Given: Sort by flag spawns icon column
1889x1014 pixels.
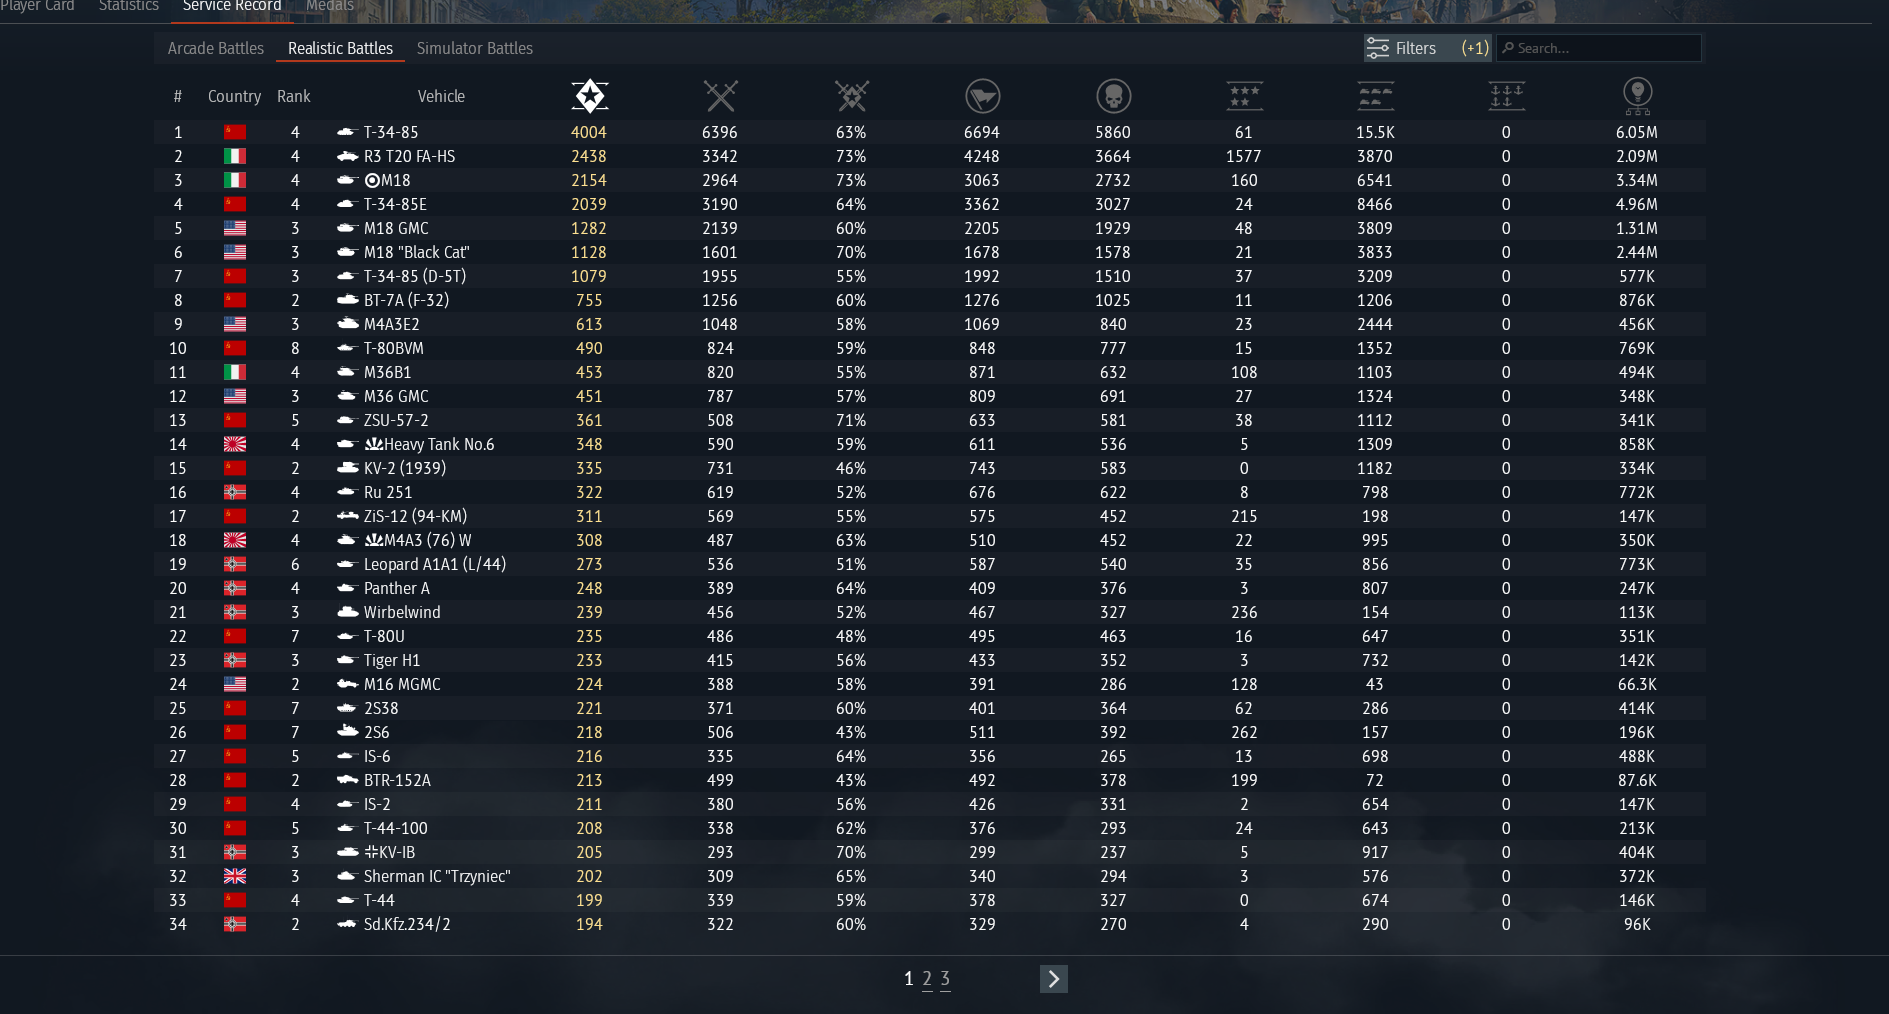Looking at the screenshot, I should [x=982, y=96].
